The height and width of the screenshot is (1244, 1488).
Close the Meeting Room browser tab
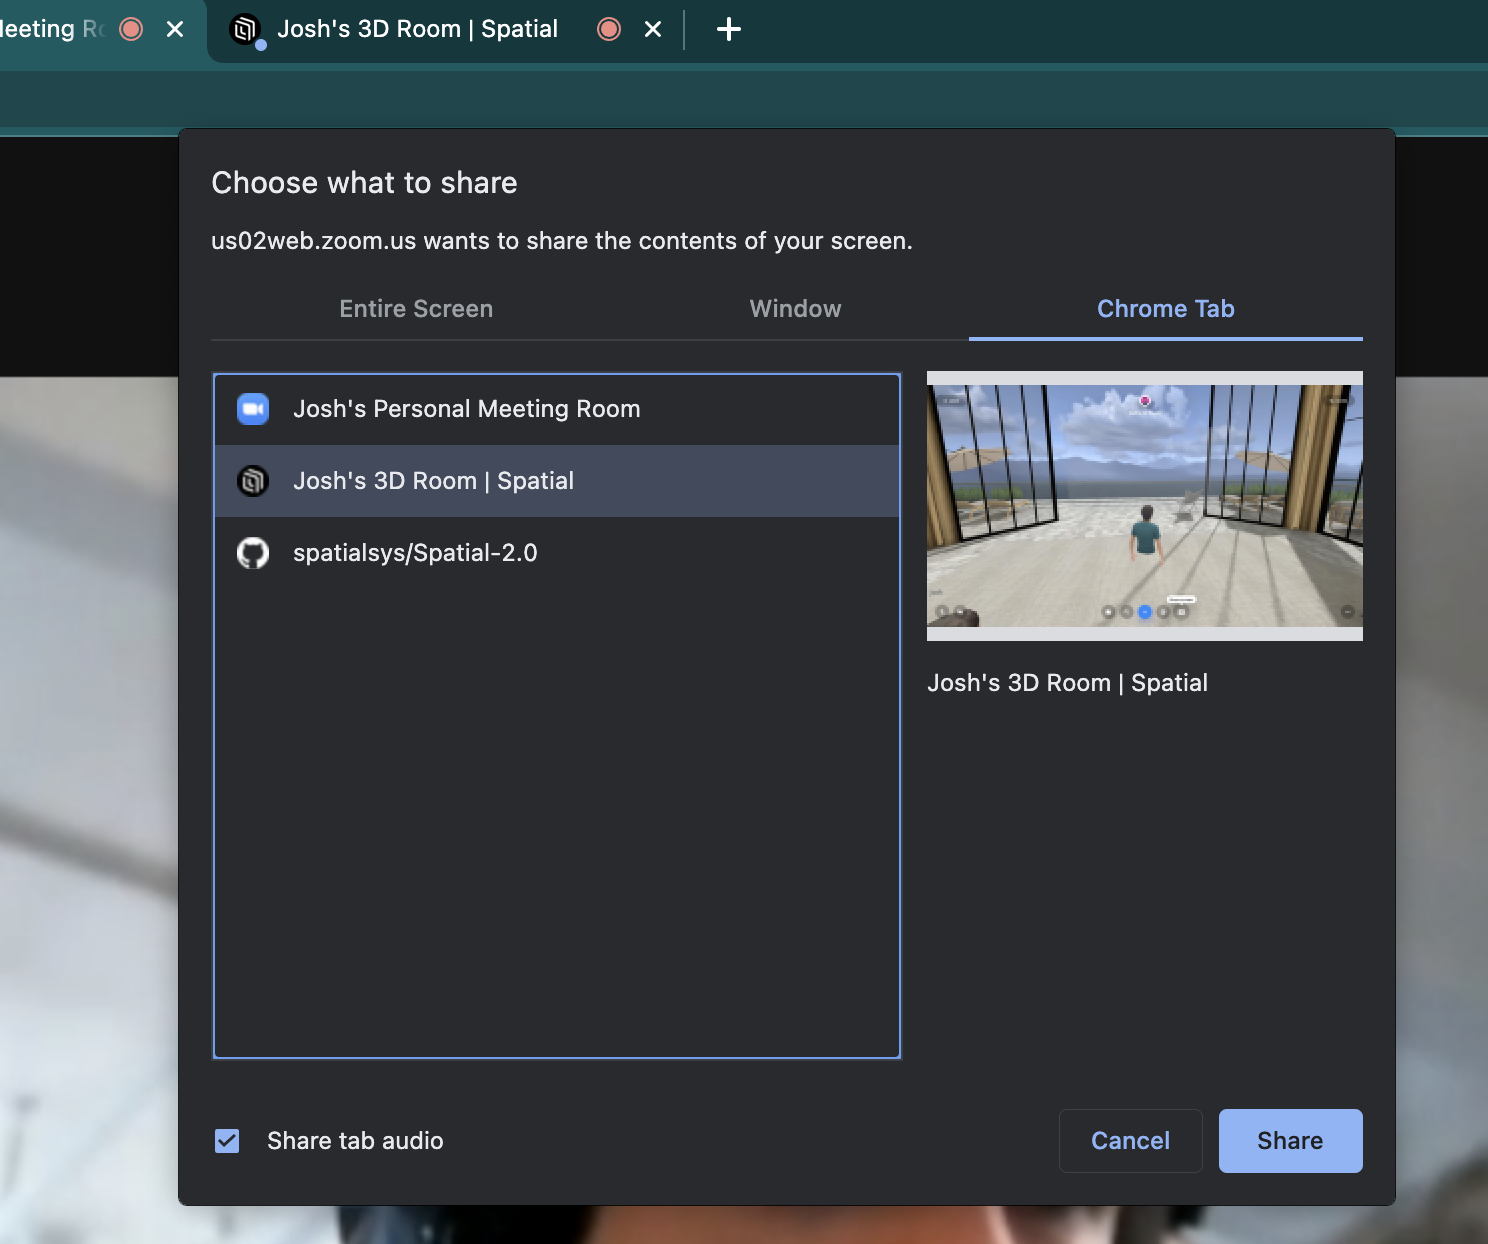[x=175, y=29]
